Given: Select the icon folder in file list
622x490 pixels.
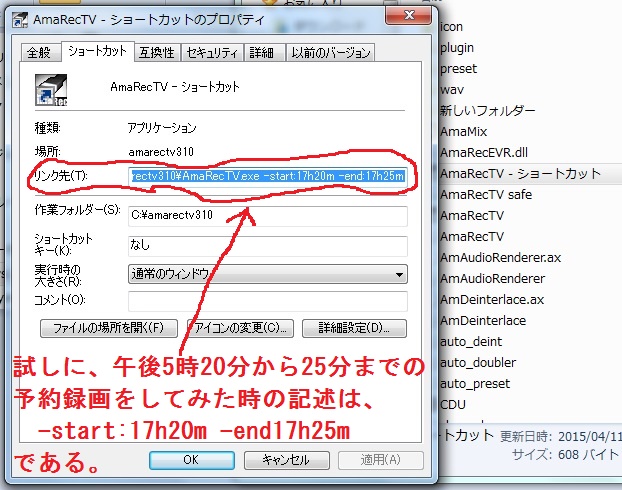Looking at the screenshot, I should point(451,27).
